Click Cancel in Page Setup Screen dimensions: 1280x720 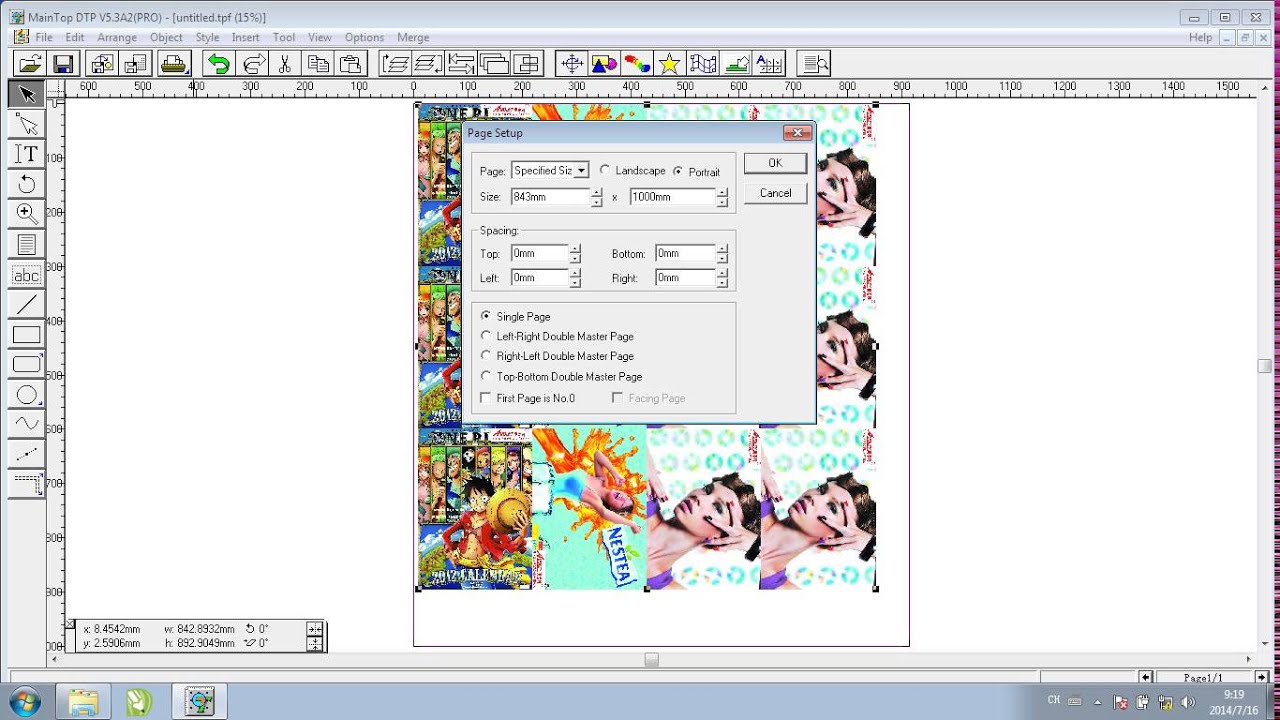775,193
